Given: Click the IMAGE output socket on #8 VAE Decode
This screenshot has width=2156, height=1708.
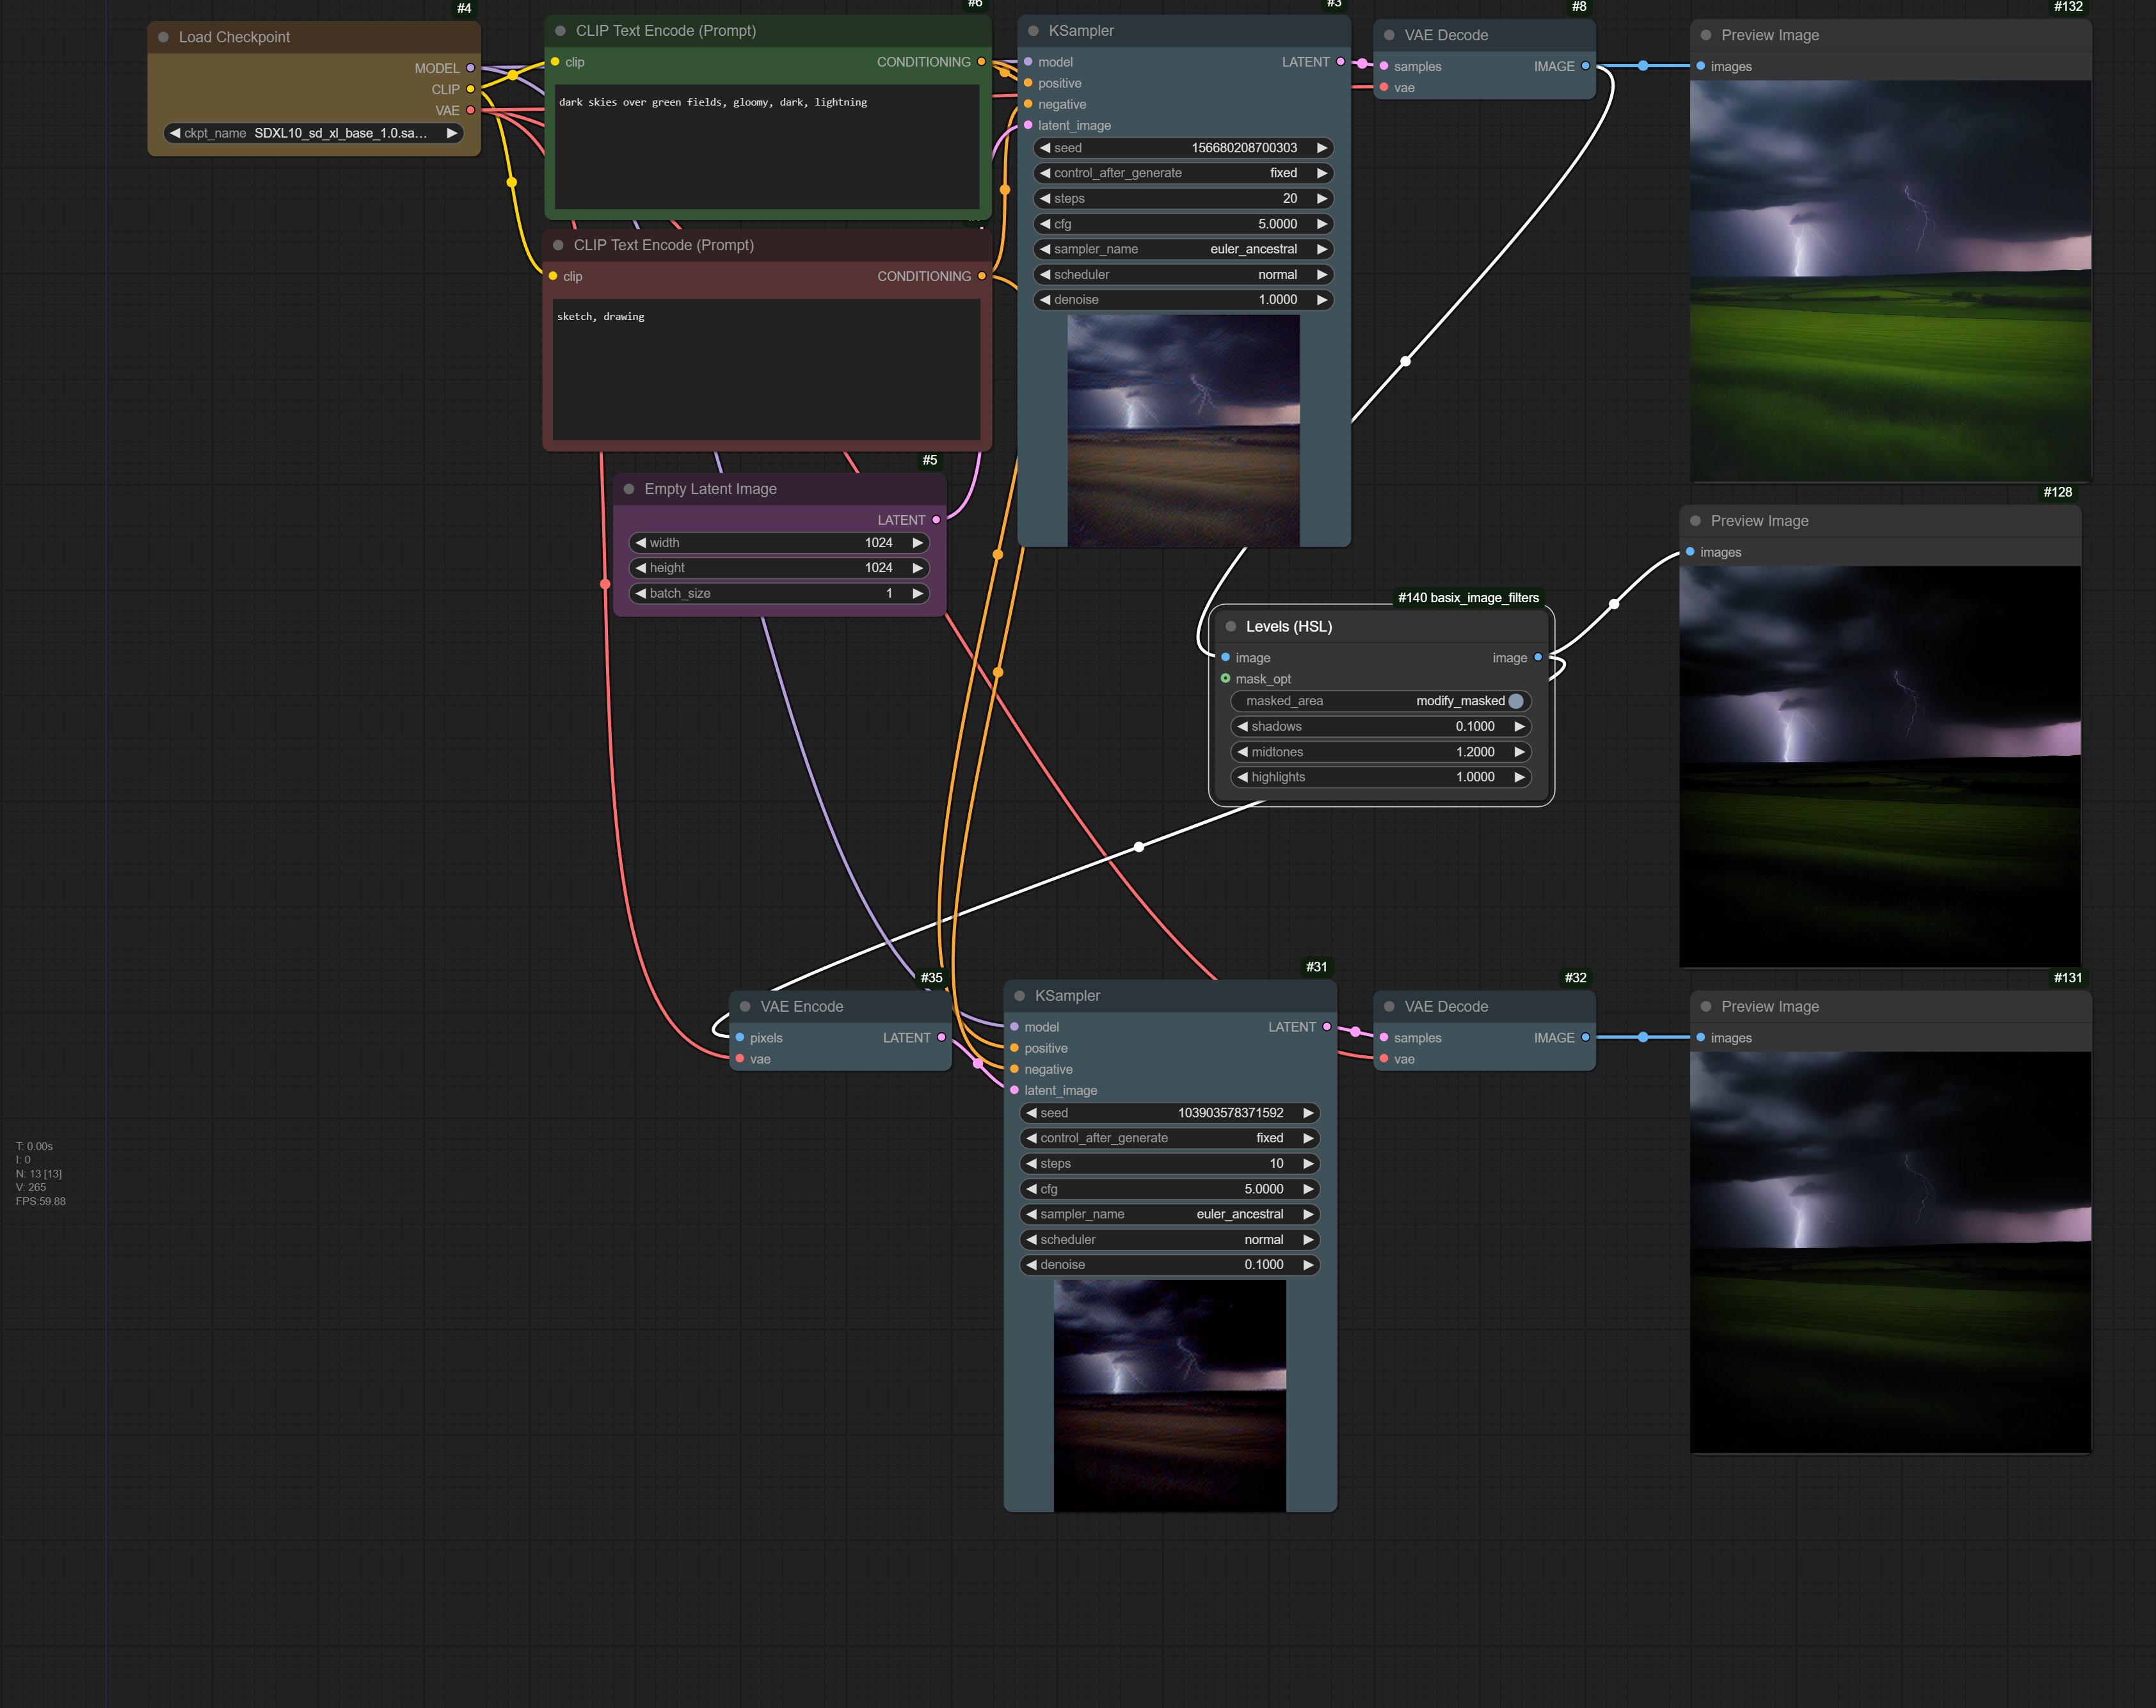Looking at the screenshot, I should pos(1585,66).
